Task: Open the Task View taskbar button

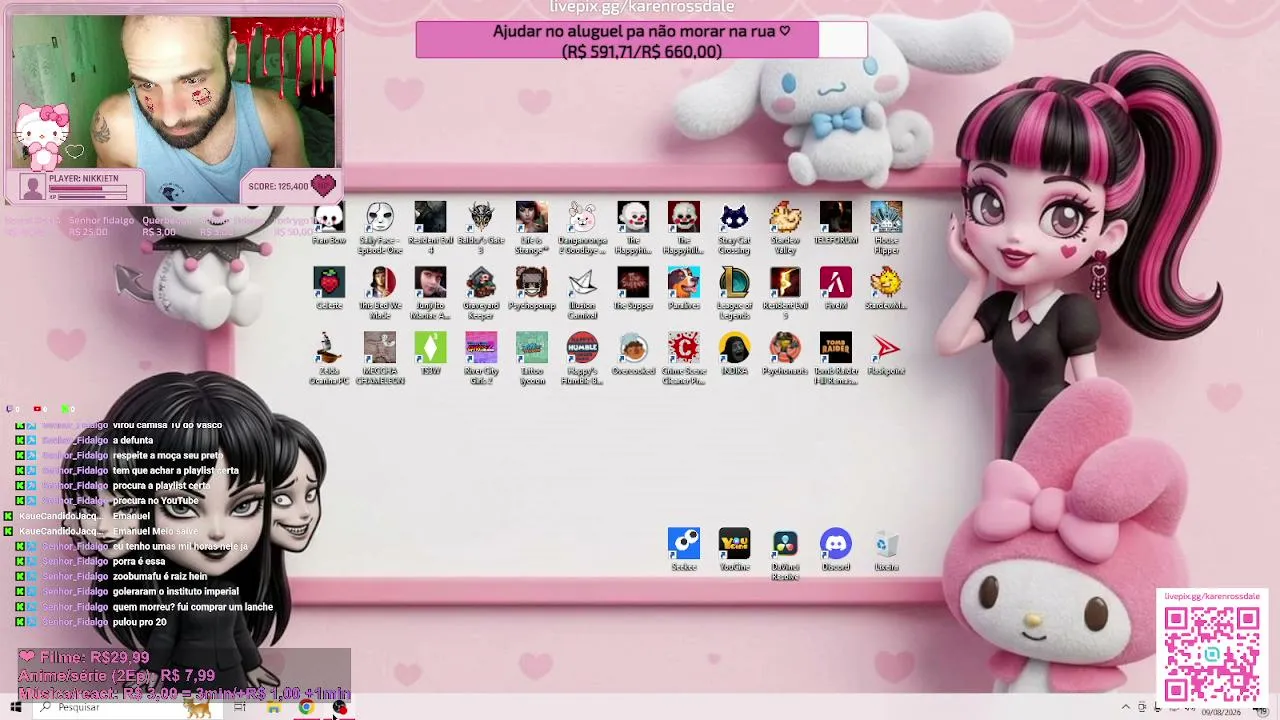Action: (240, 708)
